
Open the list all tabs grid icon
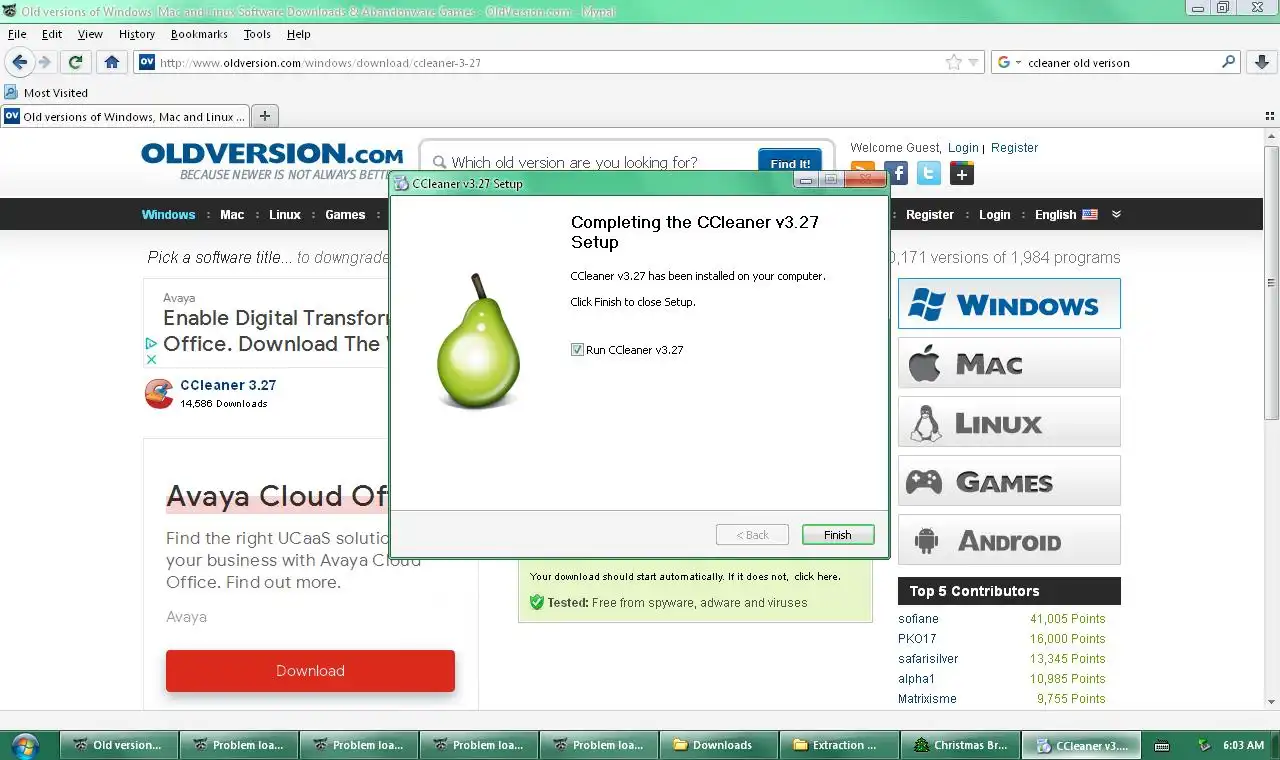click(x=1270, y=116)
